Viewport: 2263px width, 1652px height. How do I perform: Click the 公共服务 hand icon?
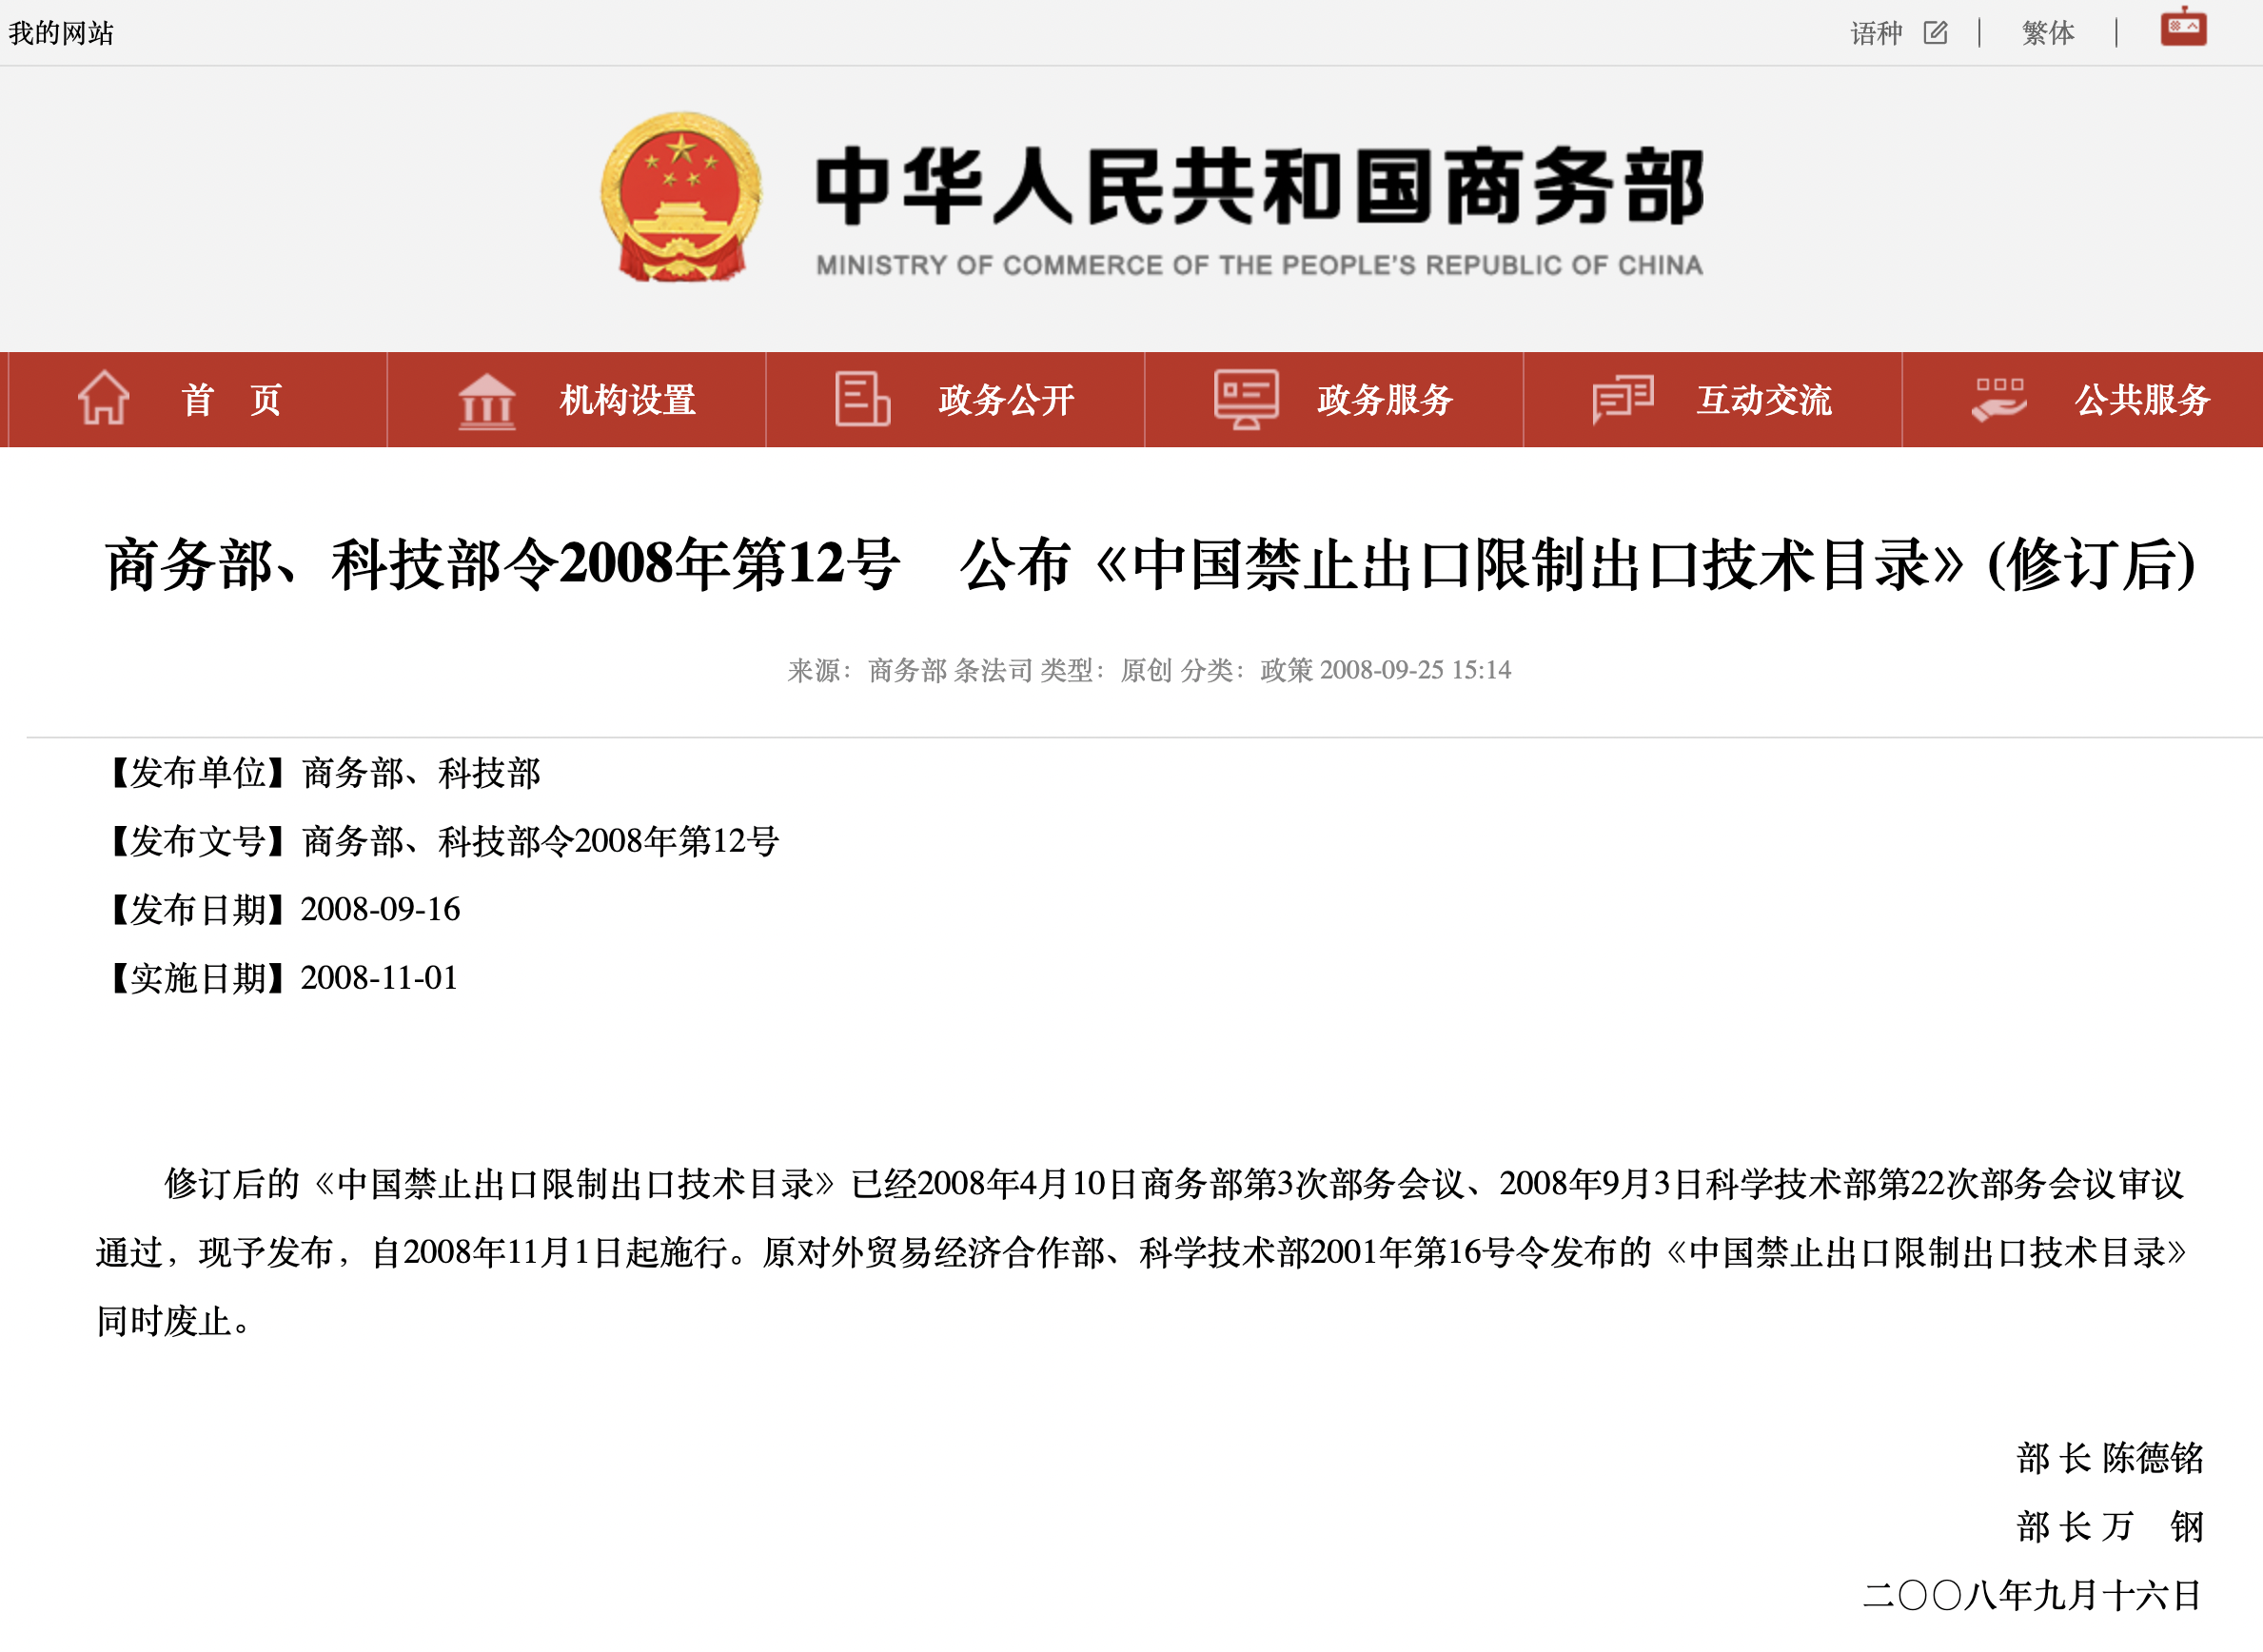tap(1999, 399)
